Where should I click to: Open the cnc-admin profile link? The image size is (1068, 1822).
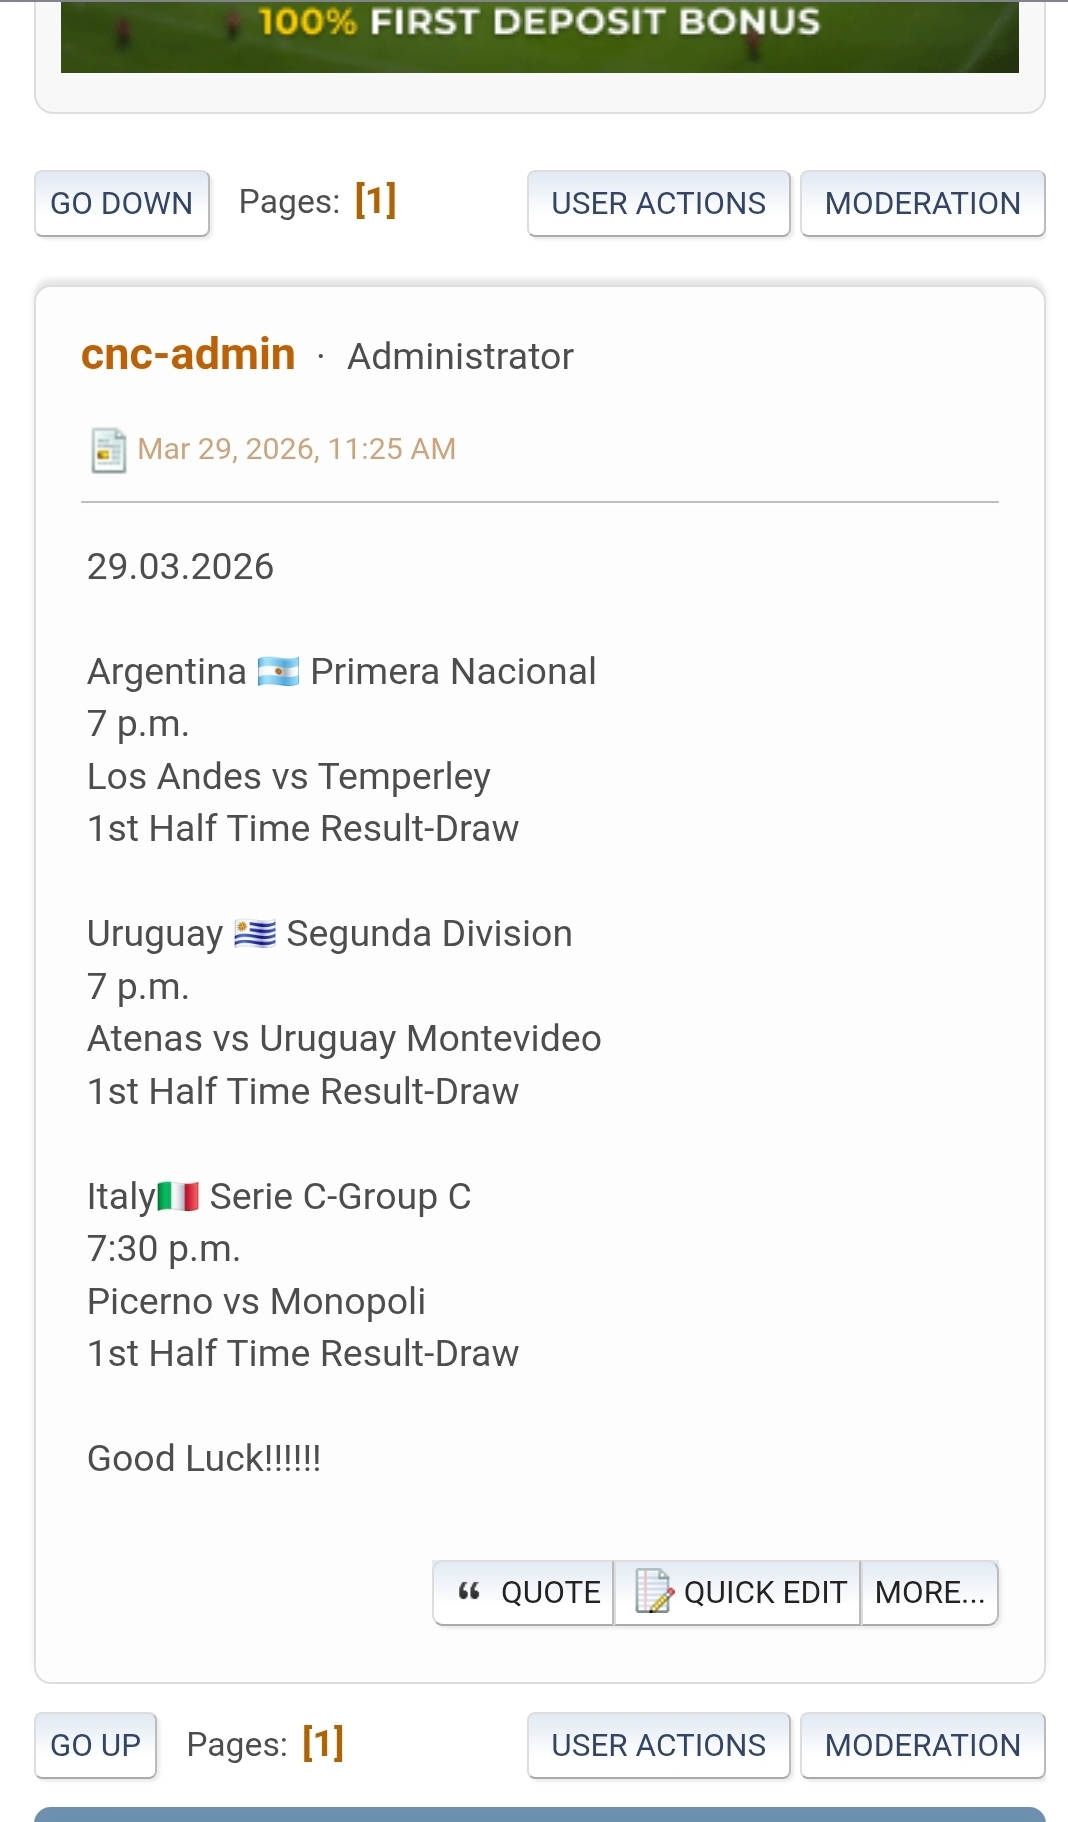click(188, 354)
